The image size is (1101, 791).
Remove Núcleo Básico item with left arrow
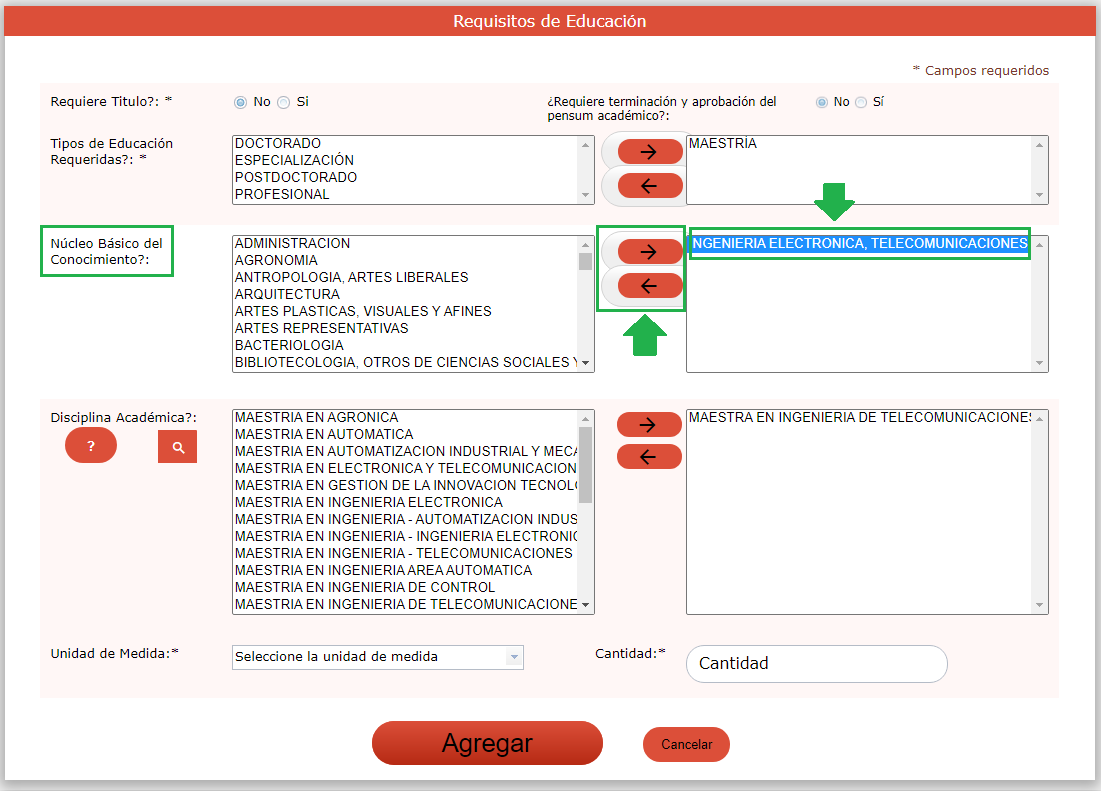[649, 286]
